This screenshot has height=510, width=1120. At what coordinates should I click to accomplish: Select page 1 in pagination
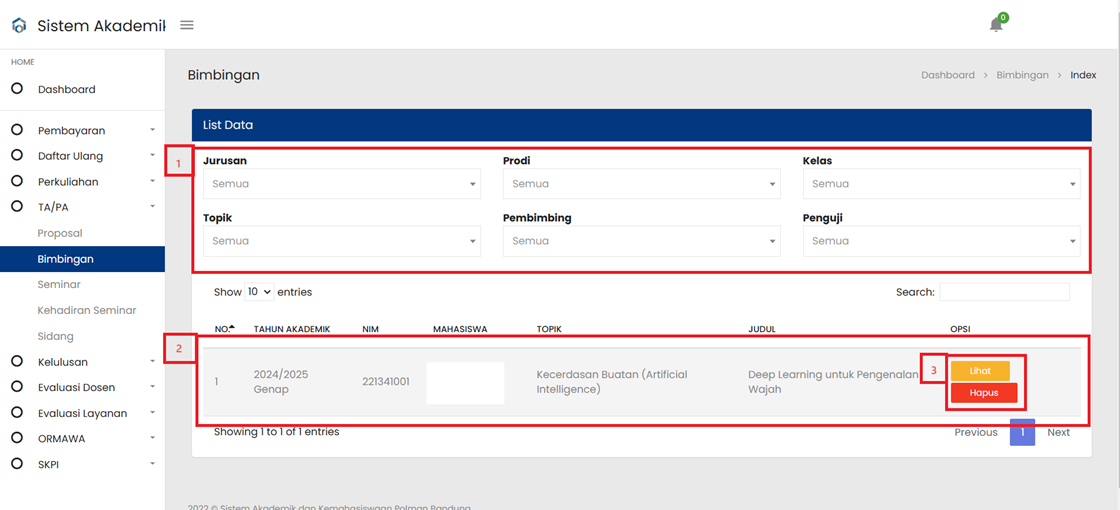tap(1022, 432)
